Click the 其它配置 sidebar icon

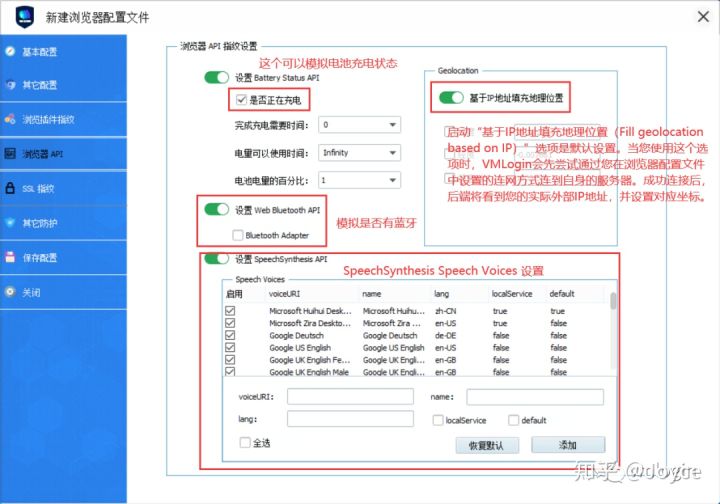[10, 85]
